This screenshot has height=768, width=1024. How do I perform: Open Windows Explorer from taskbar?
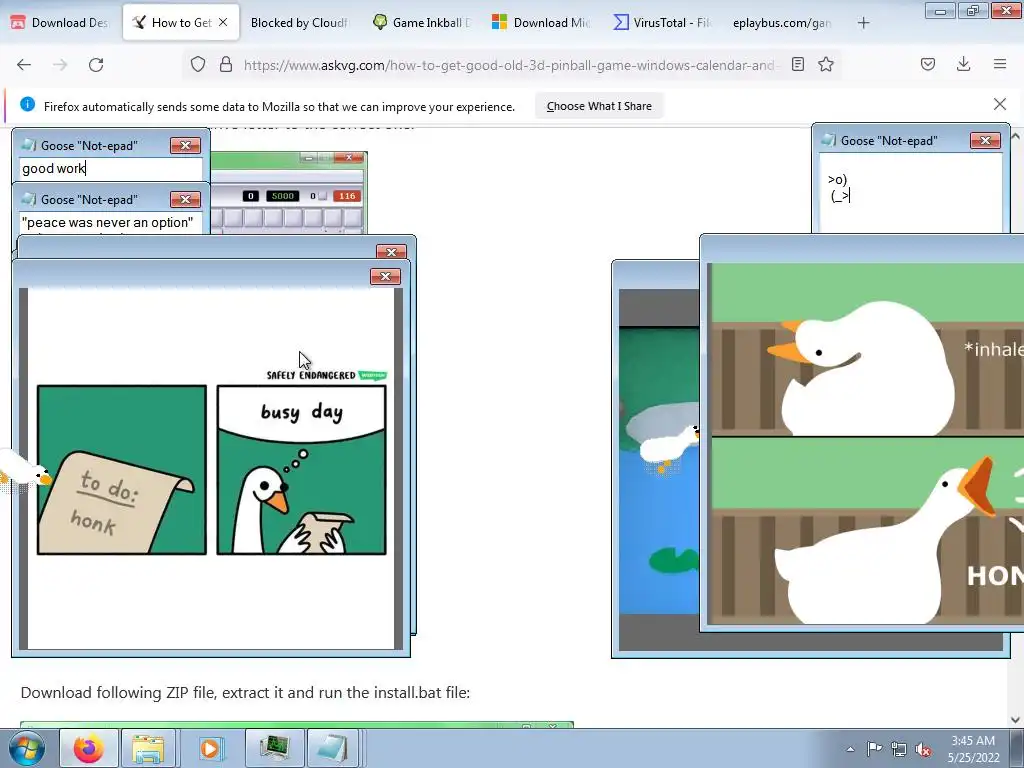click(148, 748)
